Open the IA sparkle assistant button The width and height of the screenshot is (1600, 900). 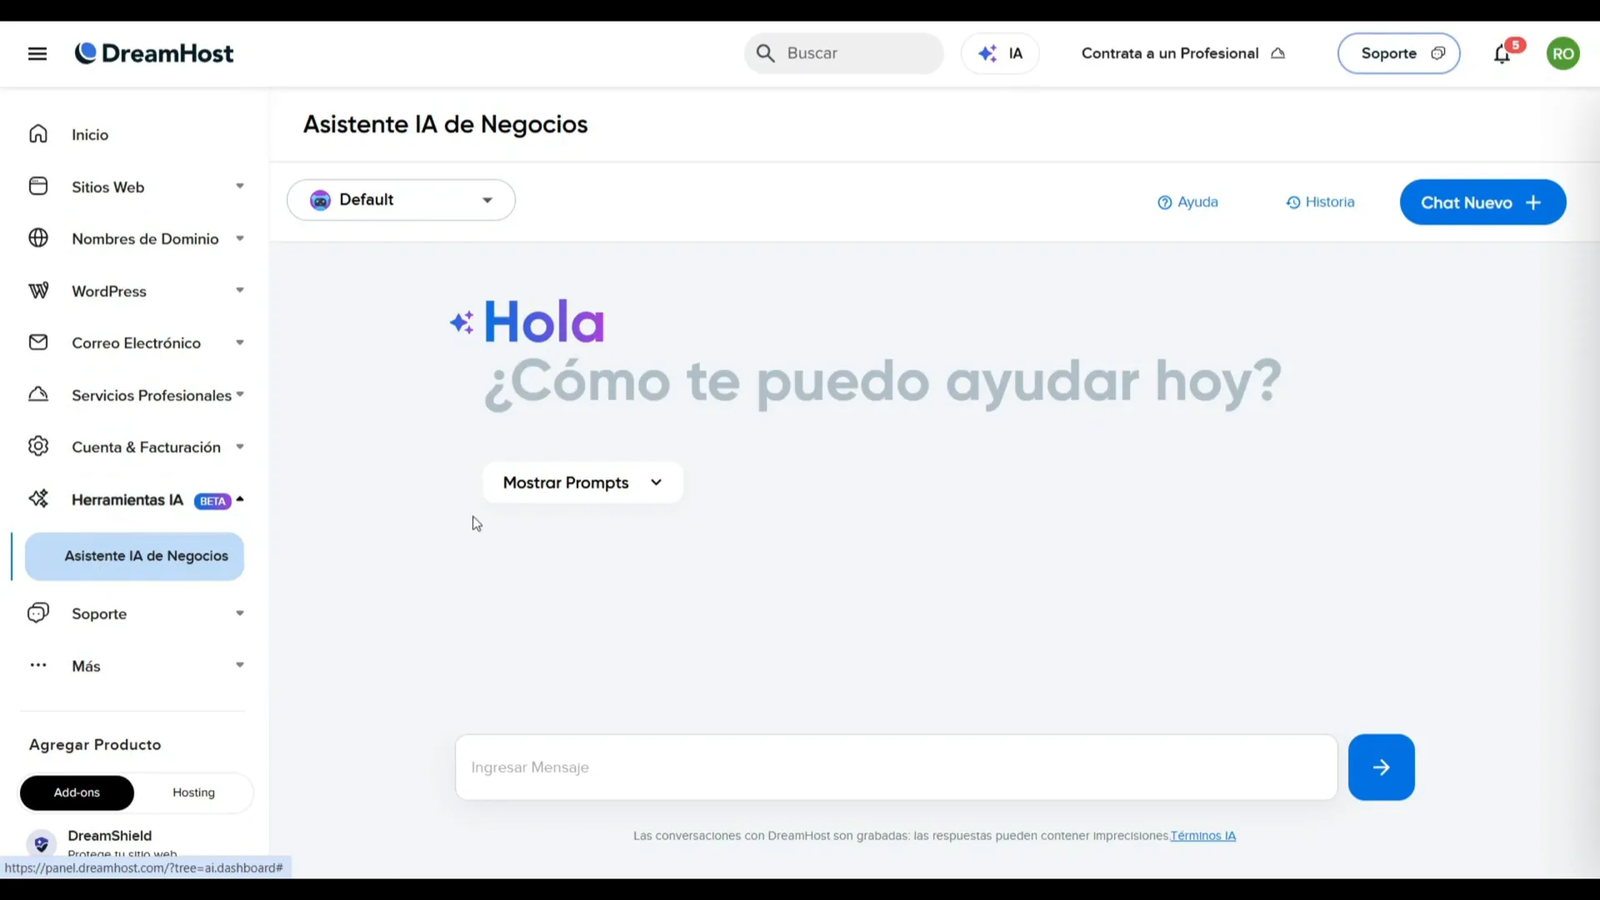pyautogui.click(x=999, y=53)
